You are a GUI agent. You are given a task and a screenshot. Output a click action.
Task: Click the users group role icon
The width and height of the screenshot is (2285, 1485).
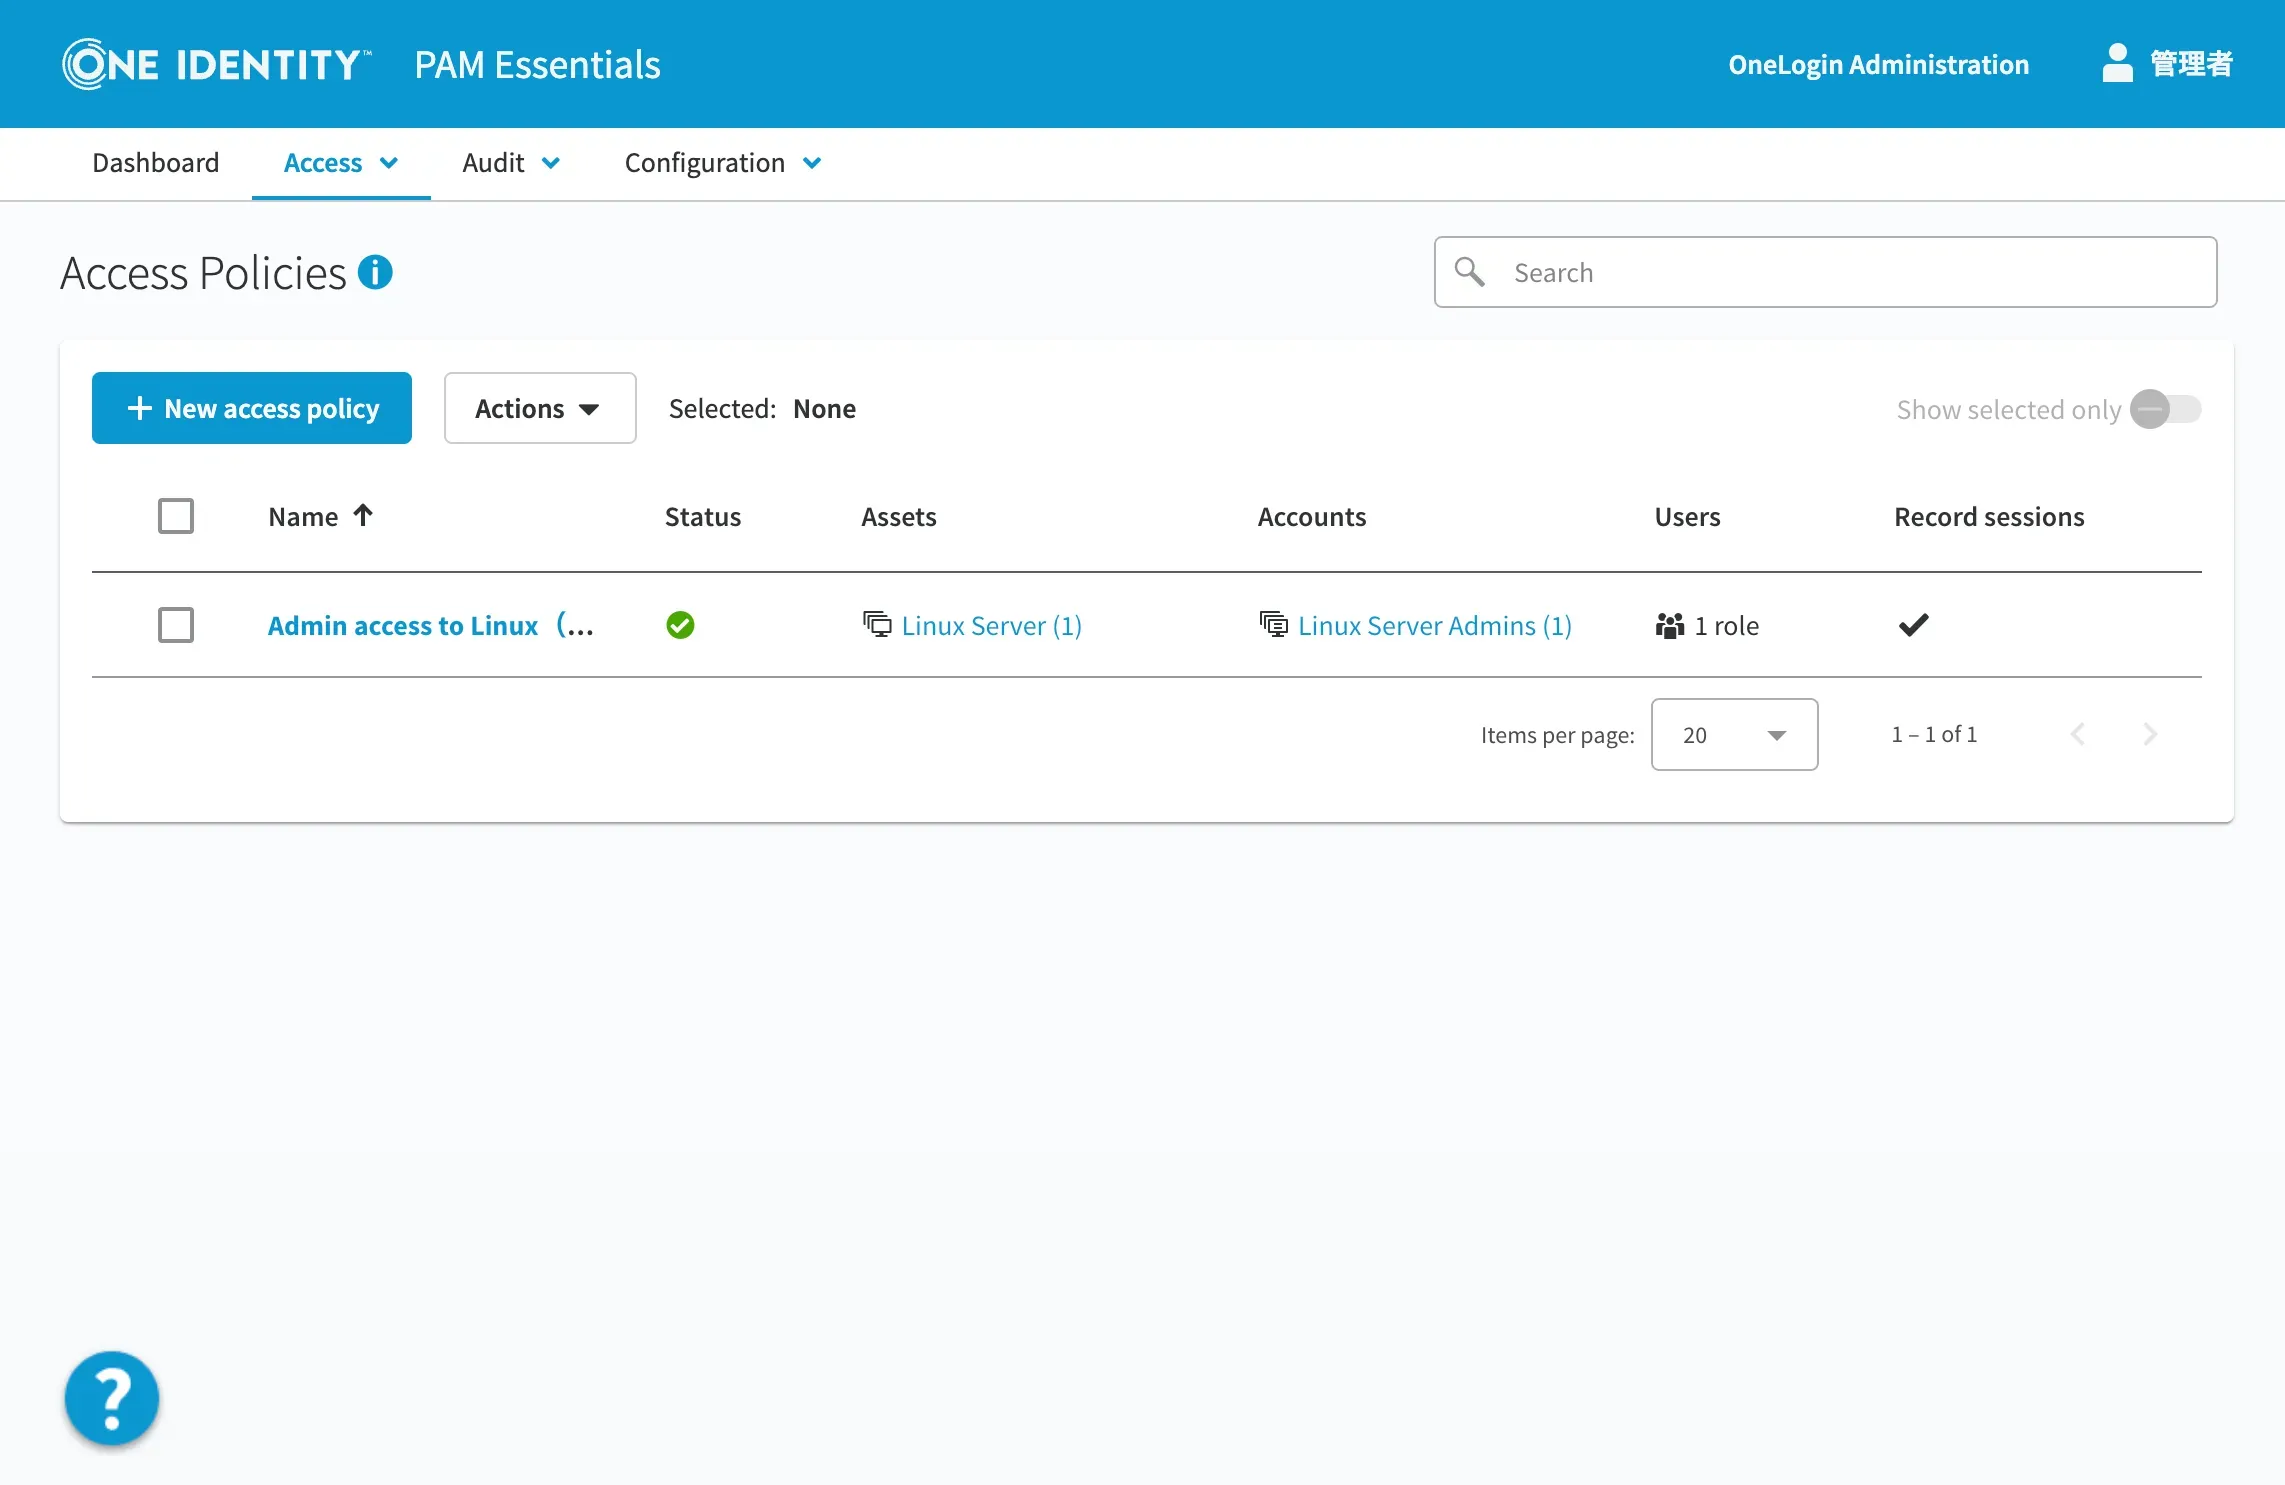pos(1669,626)
